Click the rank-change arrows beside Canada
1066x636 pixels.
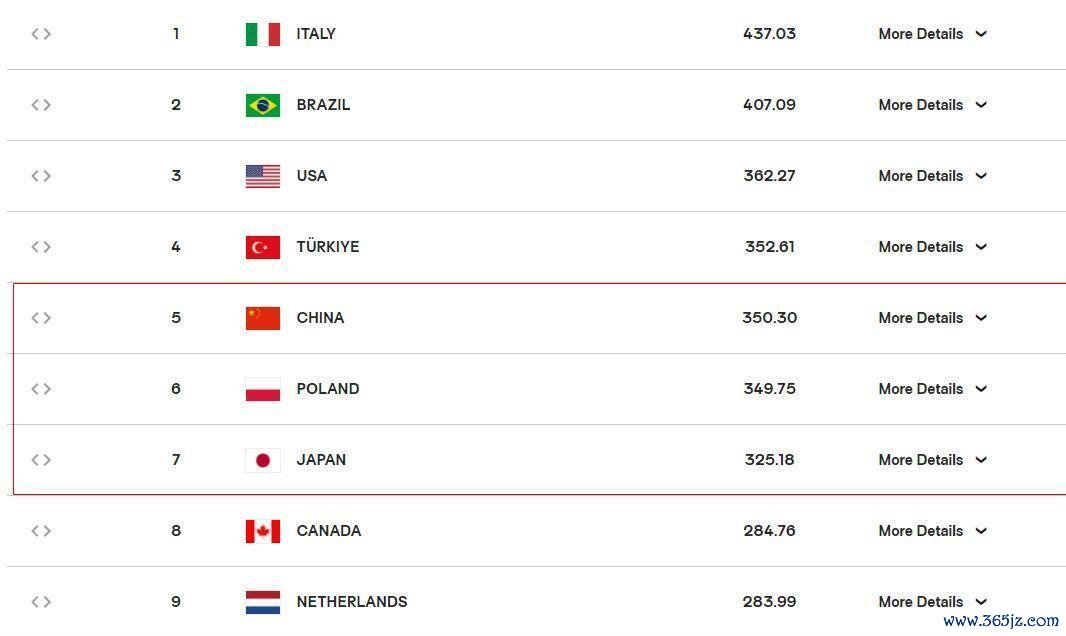click(x=41, y=531)
